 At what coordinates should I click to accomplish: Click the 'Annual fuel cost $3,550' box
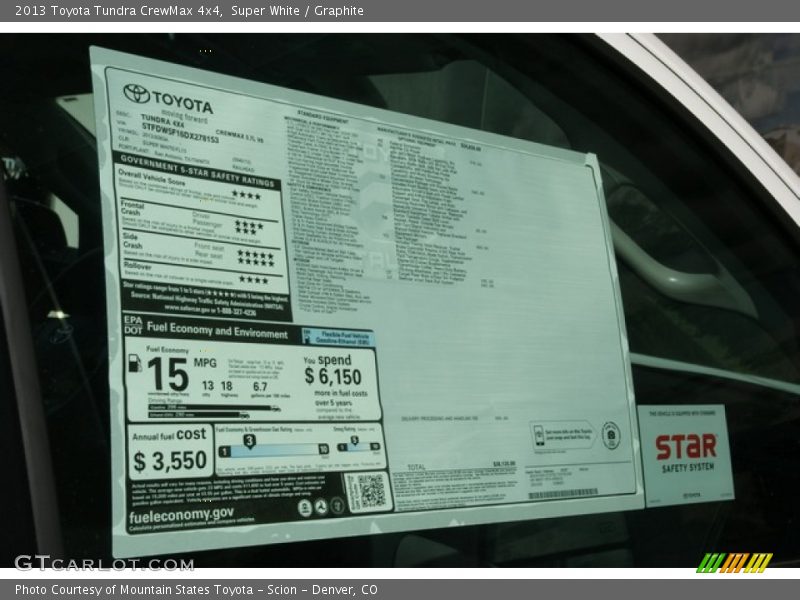170,452
